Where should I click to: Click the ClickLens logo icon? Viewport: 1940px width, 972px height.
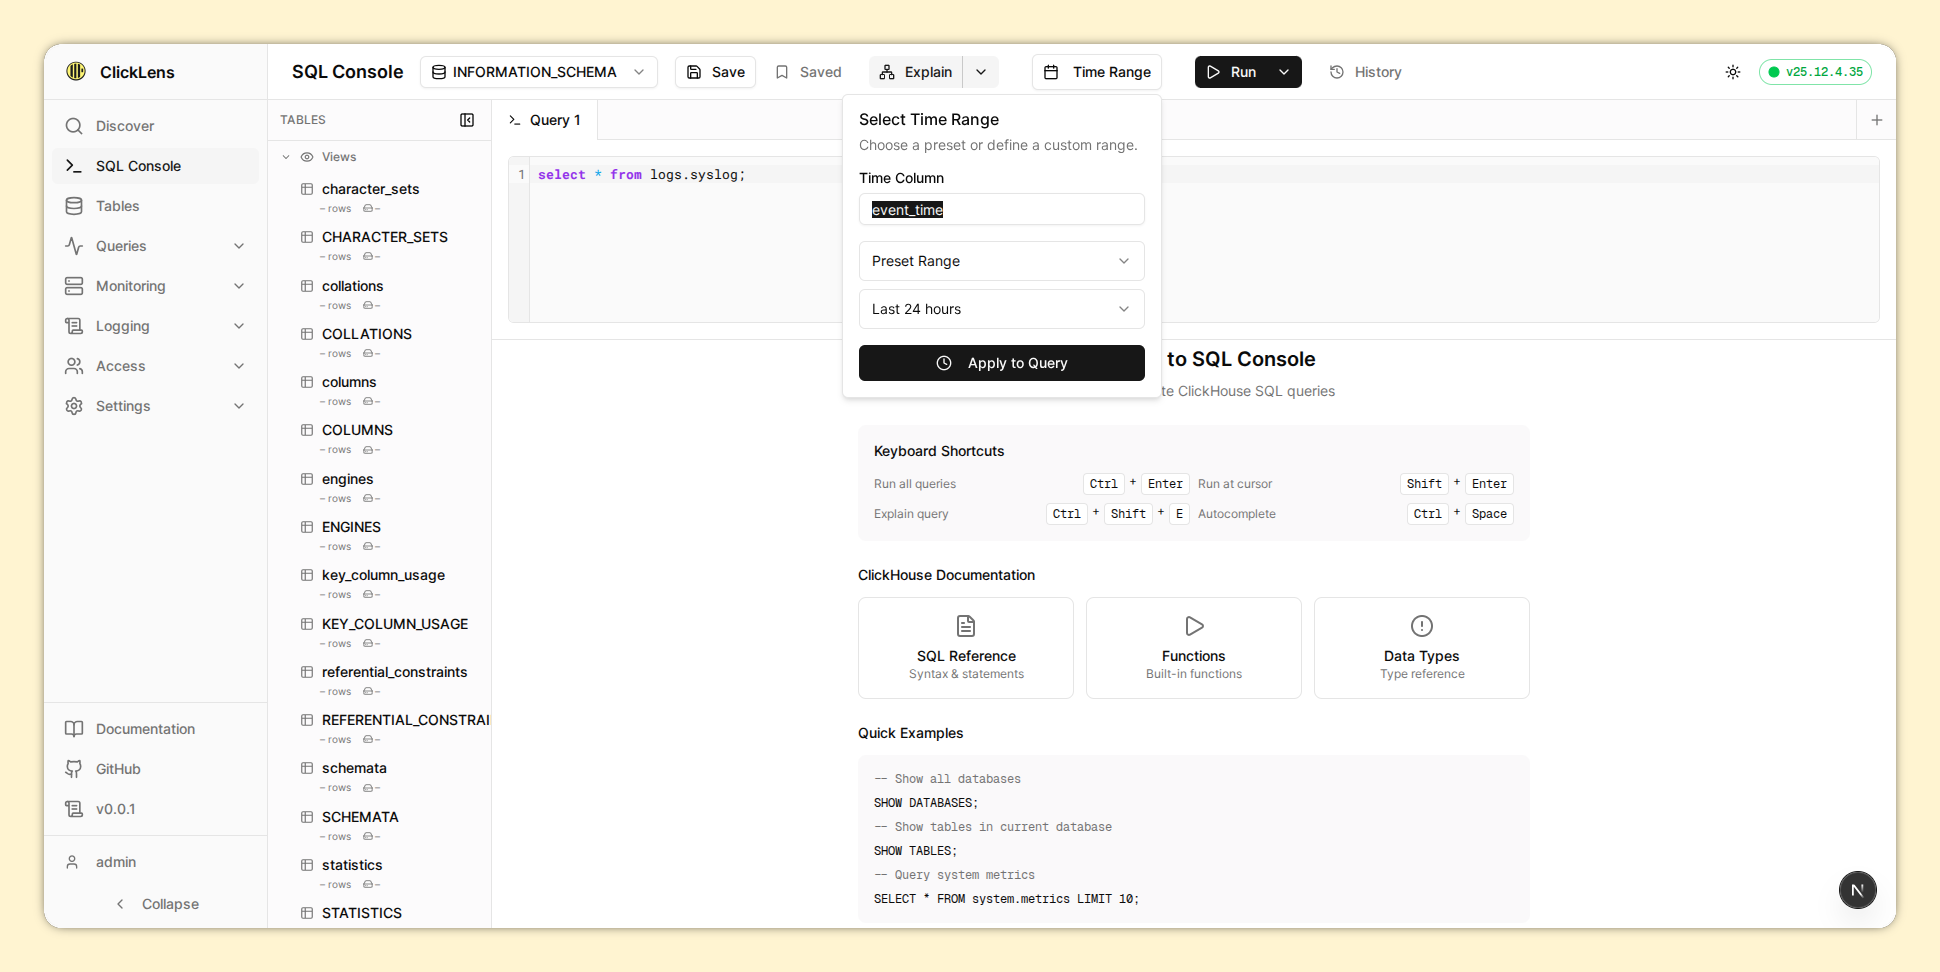76,71
